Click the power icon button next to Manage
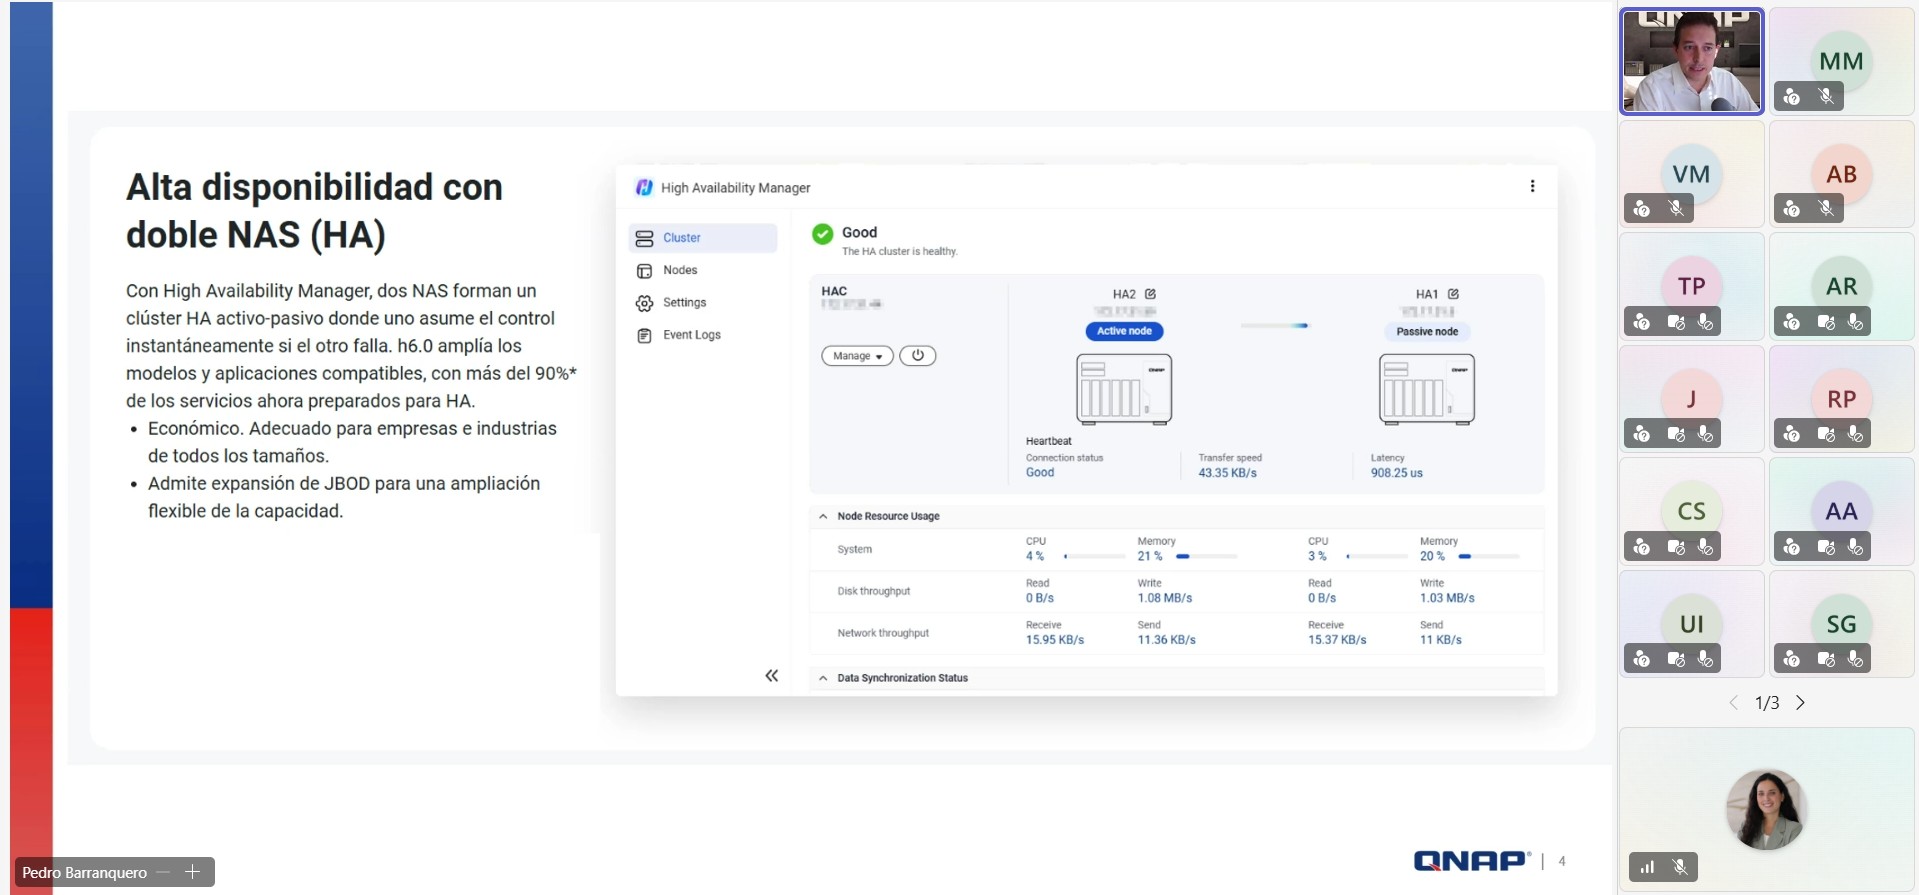Viewport: 1919px width, 895px height. [917, 355]
